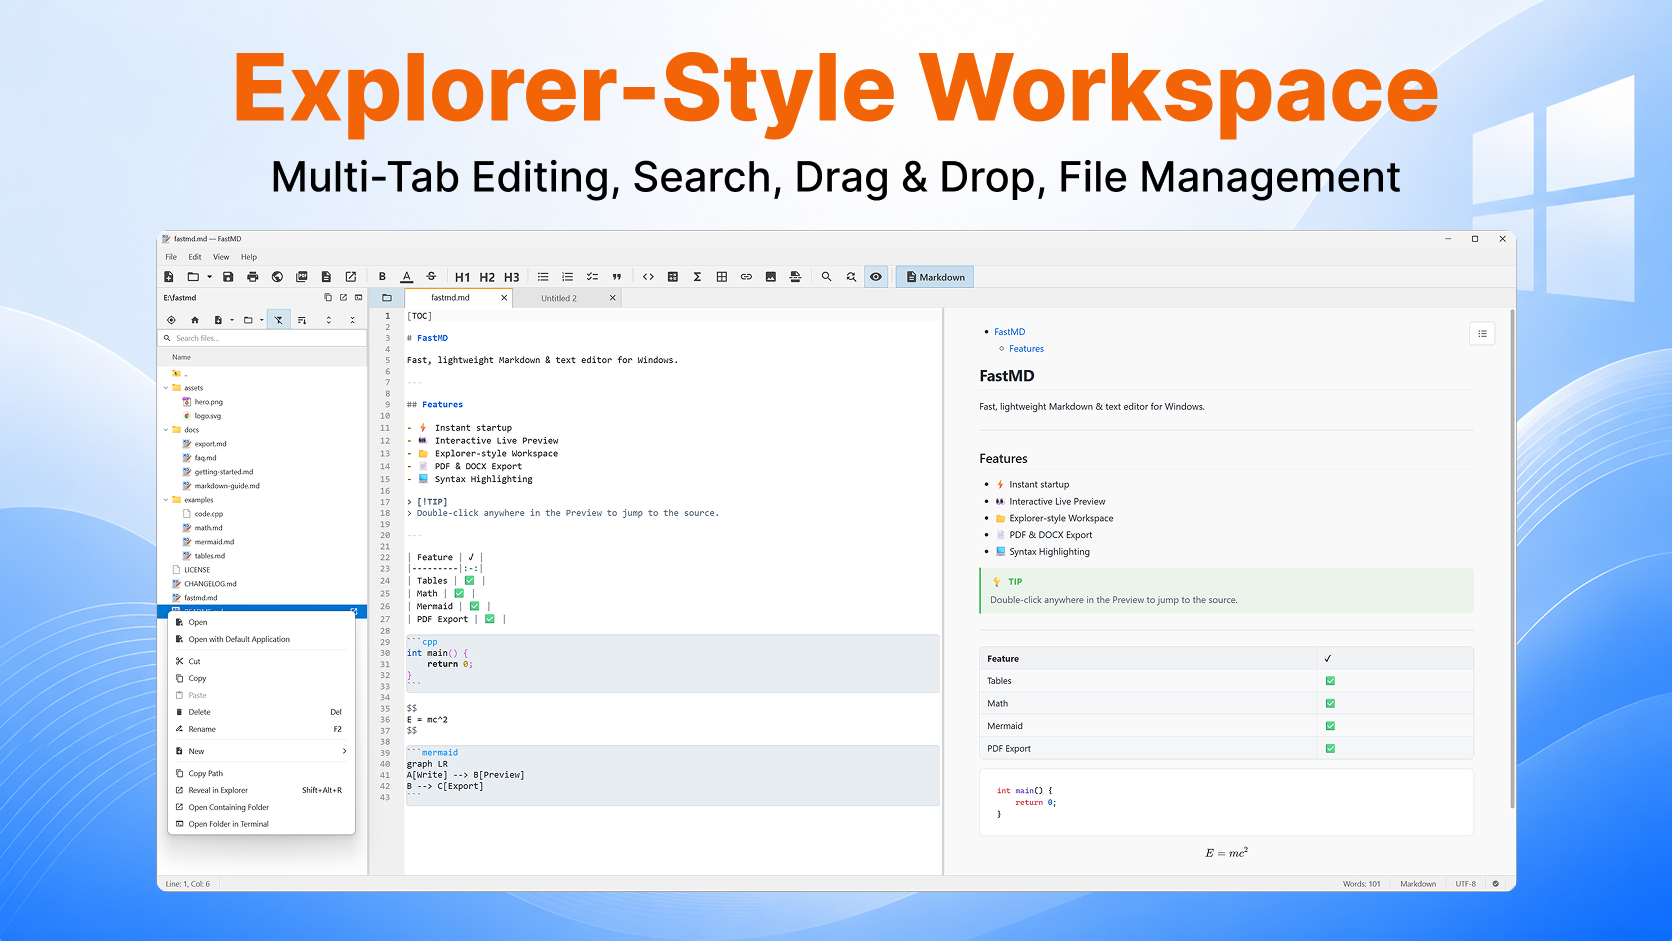This screenshot has width=1672, height=941.
Task: Collapse all folders in the explorer toolbar
Action: [x=352, y=320]
